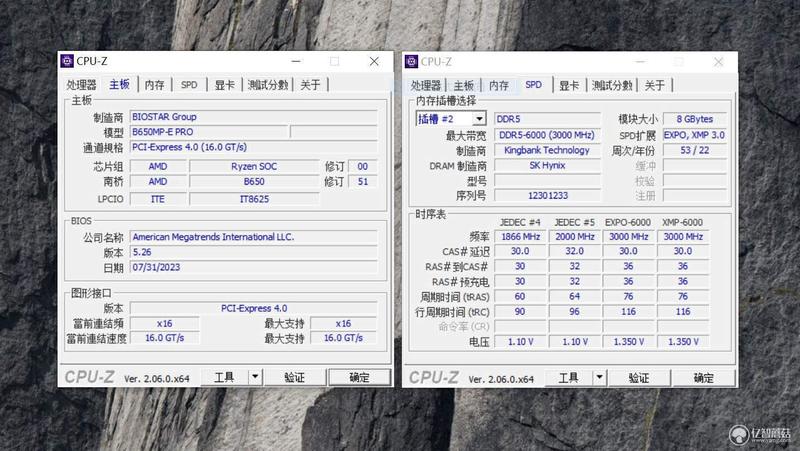Click the 确定 button in right CPU-Z window
Image resolution: width=800 pixels, height=451 pixels.
(704, 378)
